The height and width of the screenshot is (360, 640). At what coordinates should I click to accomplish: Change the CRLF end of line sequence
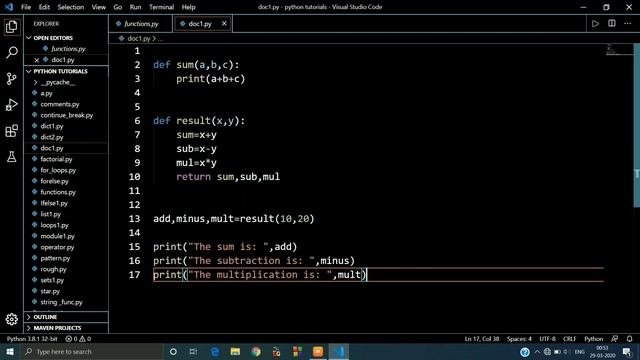click(569, 339)
